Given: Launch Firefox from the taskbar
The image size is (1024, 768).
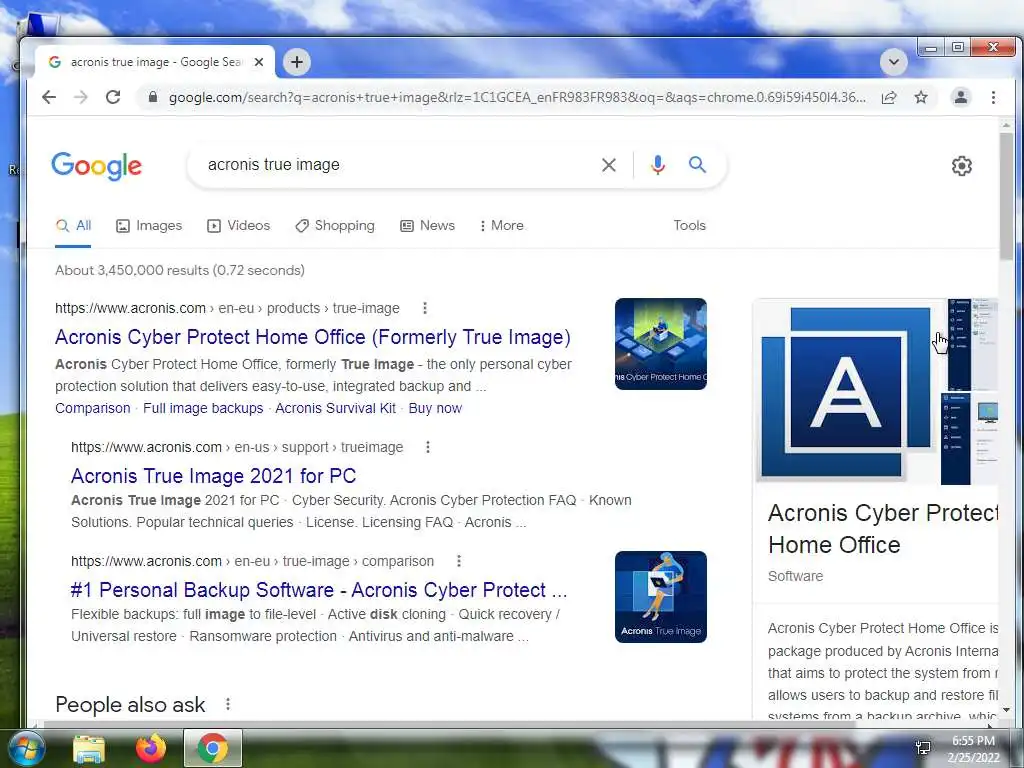Looking at the screenshot, I should [150, 748].
